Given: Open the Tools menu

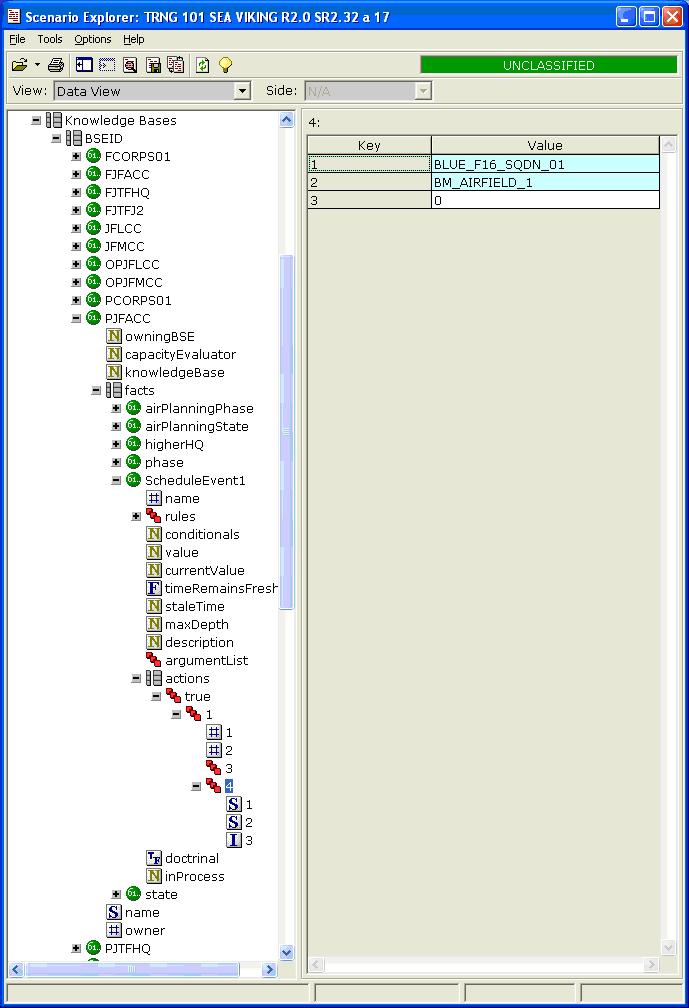Looking at the screenshot, I should [x=50, y=39].
